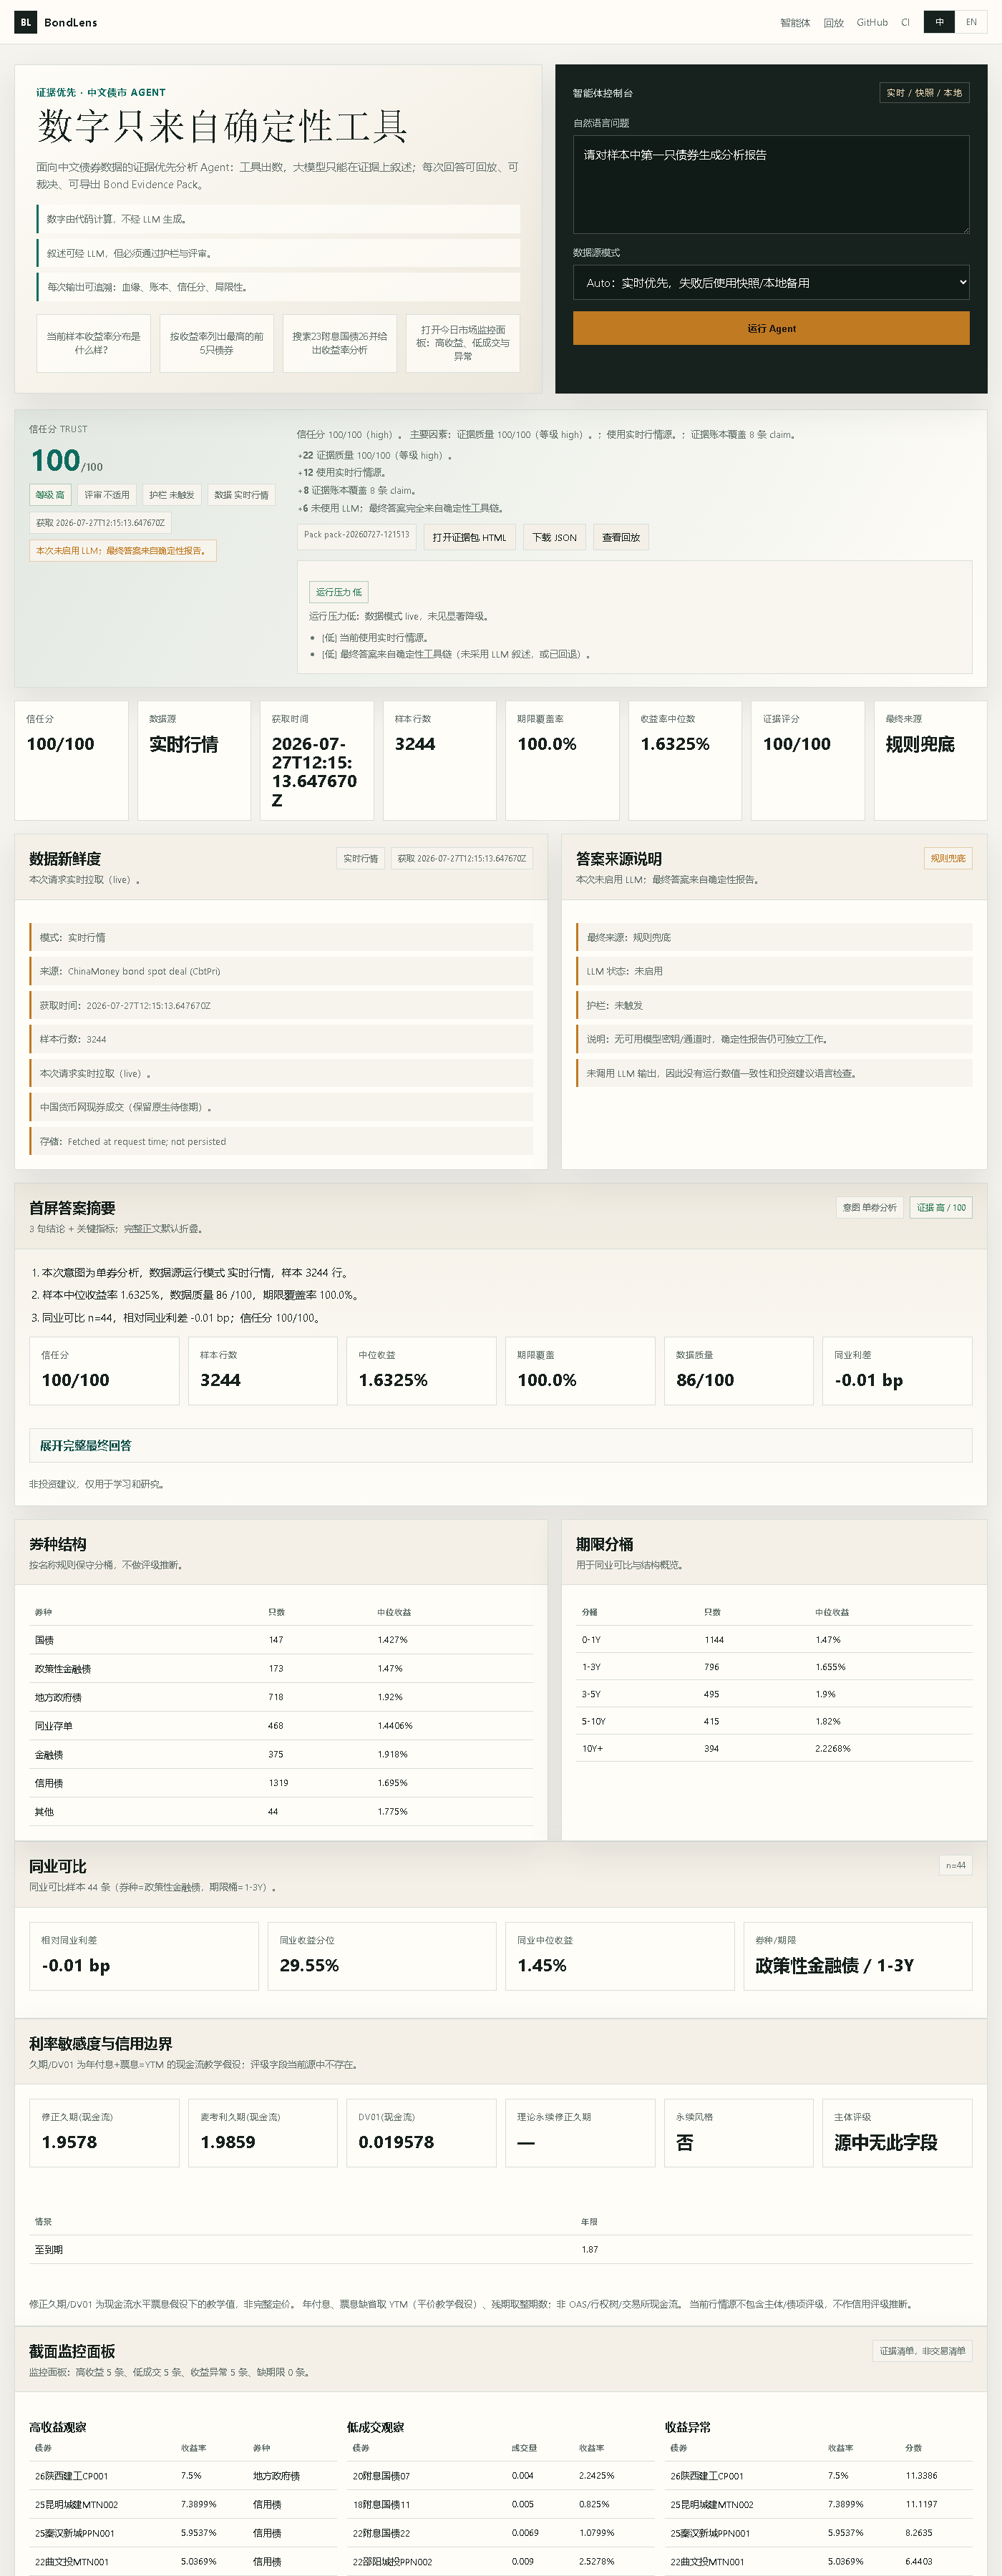Click the 查看回放 button

[x=621, y=537]
